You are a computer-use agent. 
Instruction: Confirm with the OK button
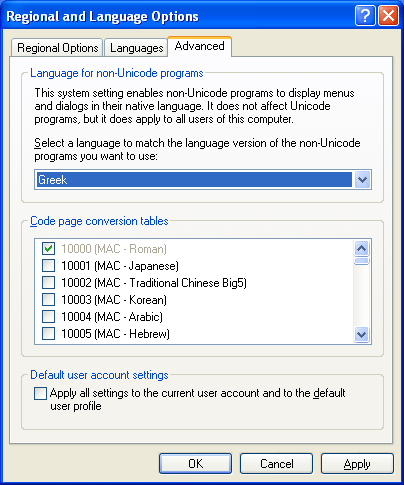click(x=195, y=464)
